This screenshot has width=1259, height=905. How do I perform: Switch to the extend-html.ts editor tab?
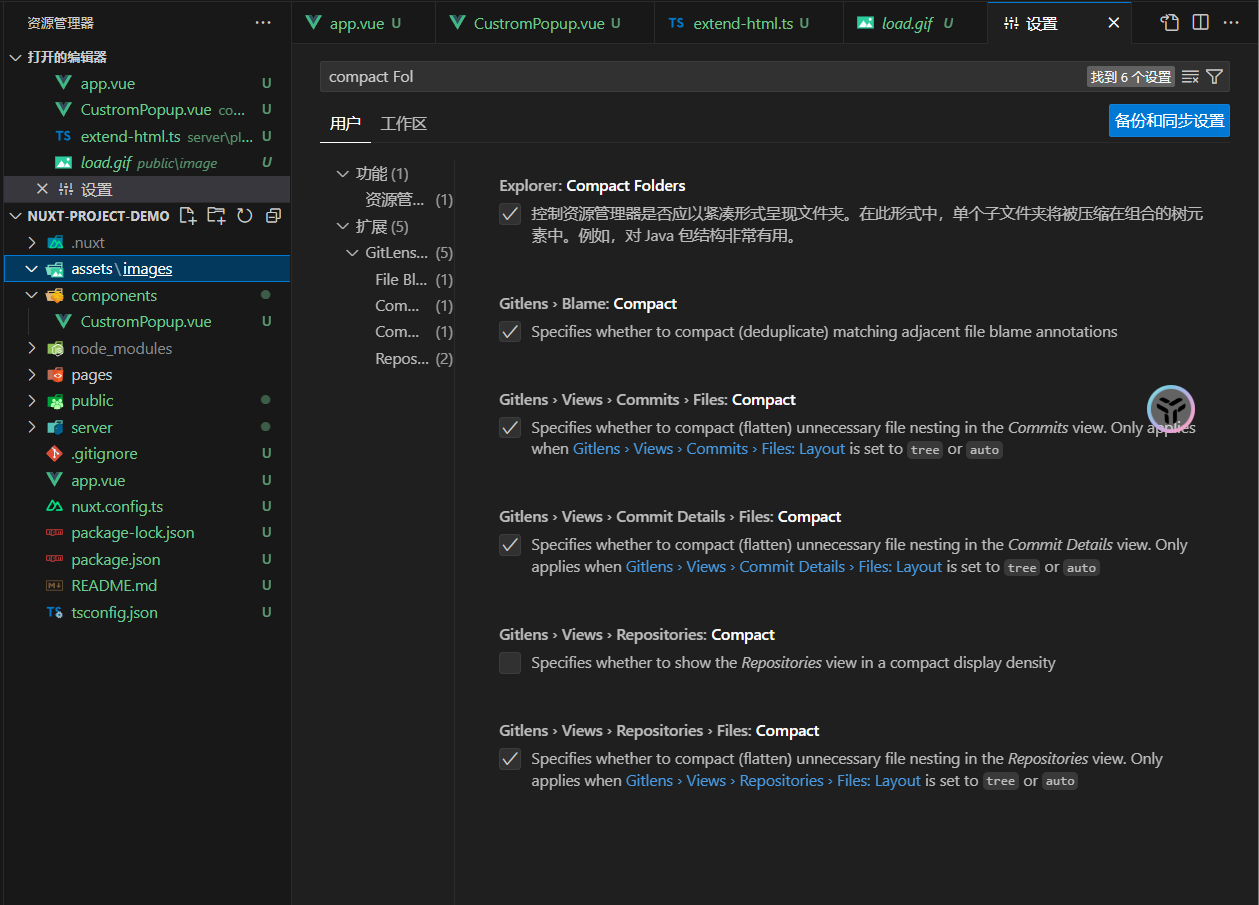pos(749,23)
